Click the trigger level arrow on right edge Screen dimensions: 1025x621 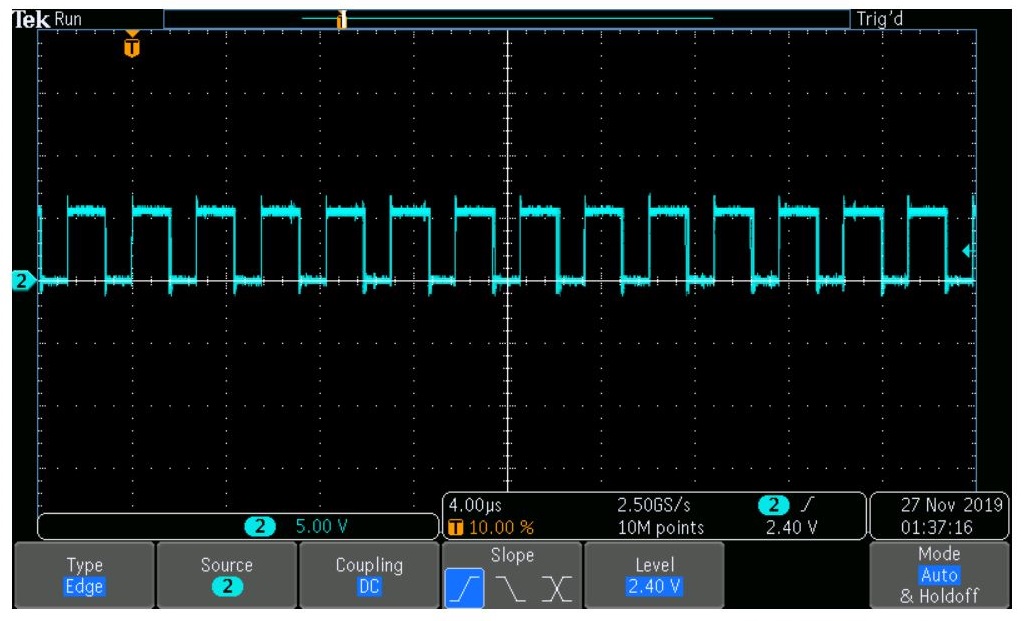point(969,250)
